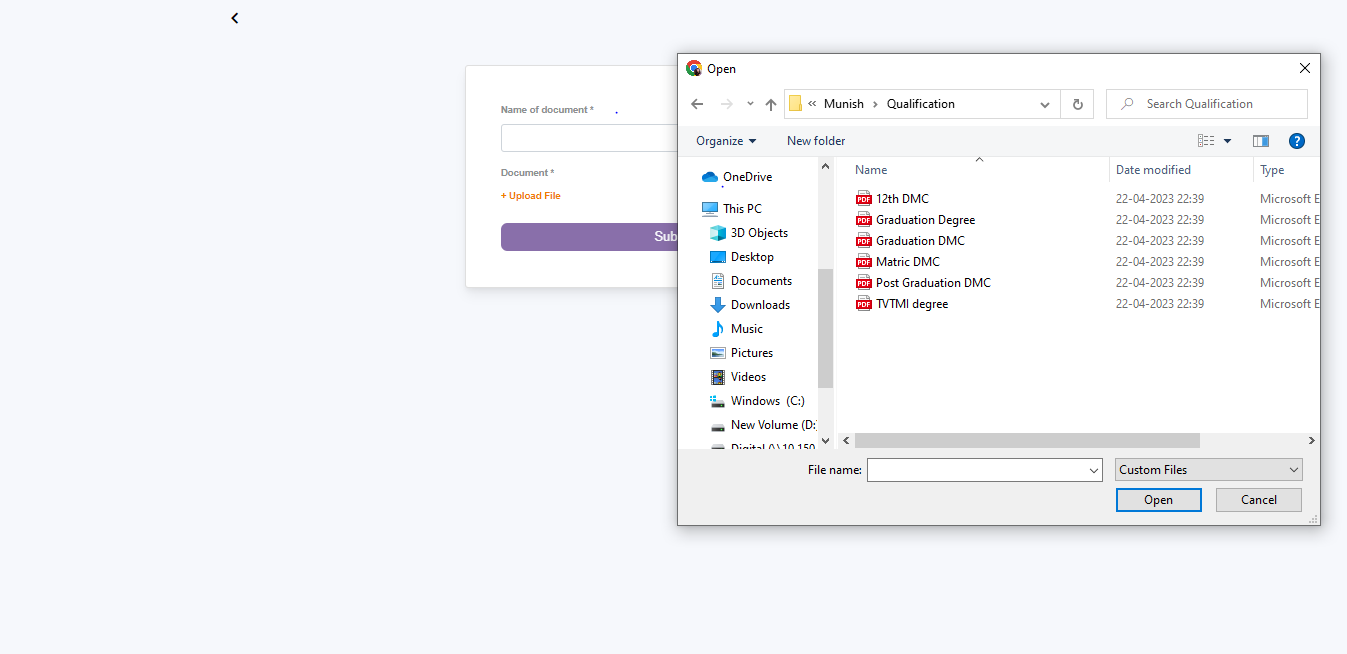Open OneDrive in the navigation pane

tap(747, 177)
